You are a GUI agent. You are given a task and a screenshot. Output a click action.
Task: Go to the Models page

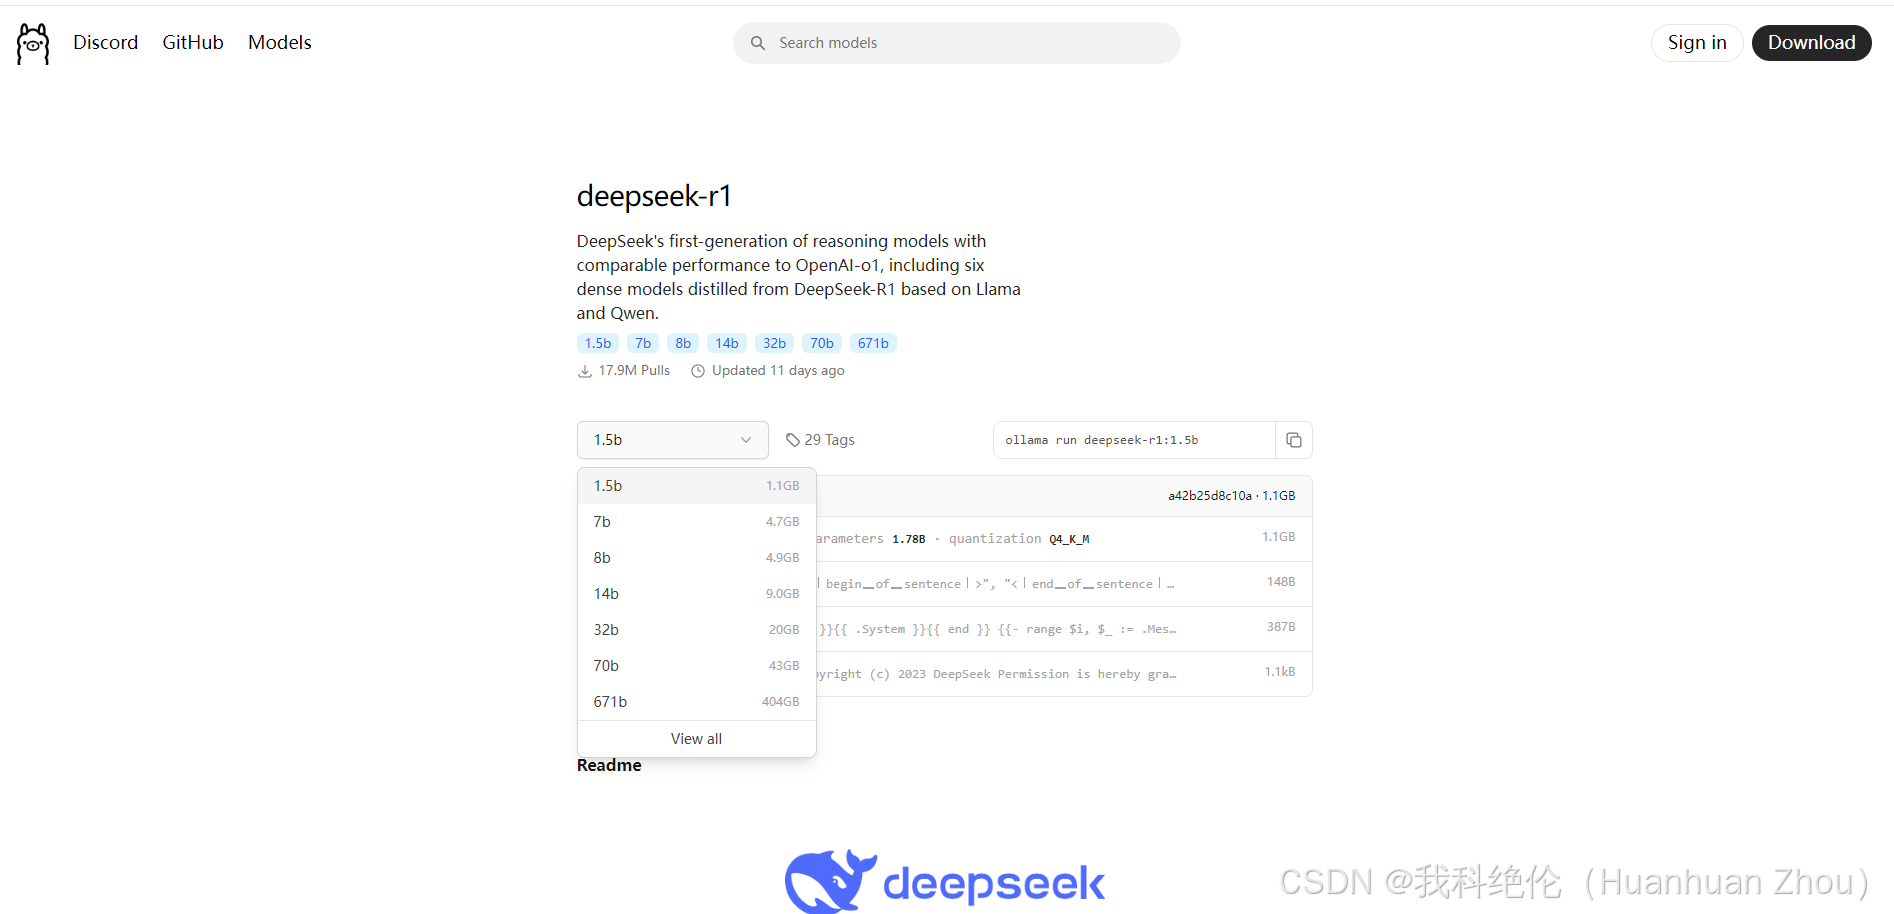pos(280,43)
